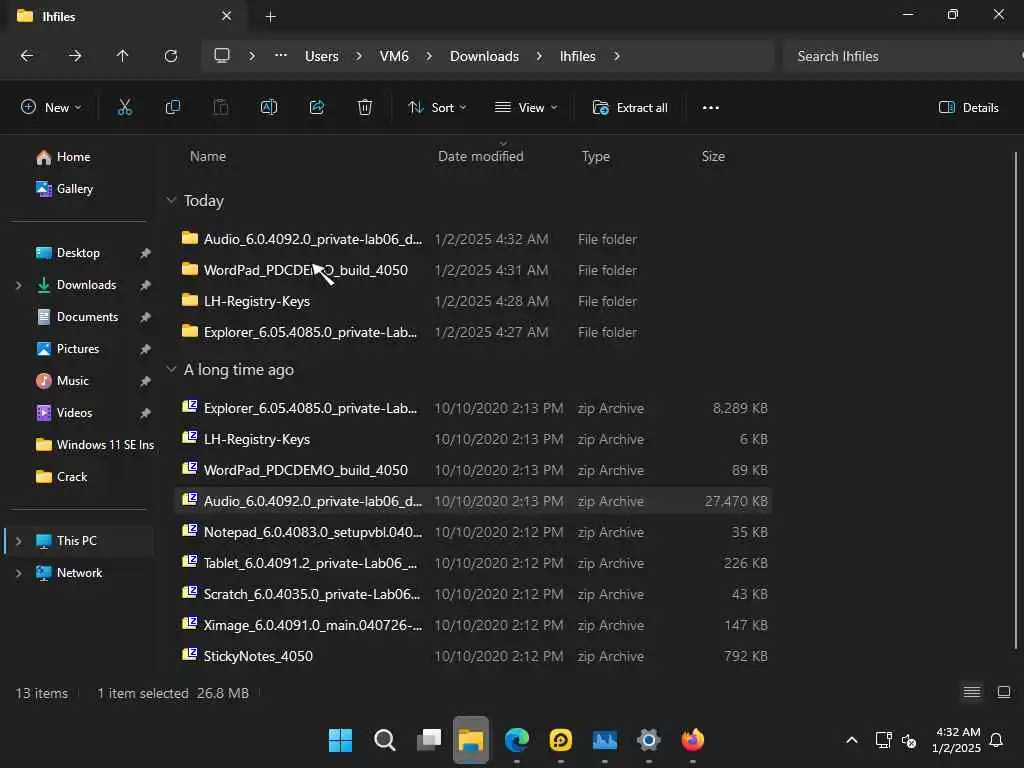Click the PC monitor icon in address bar

pos(222,56)
